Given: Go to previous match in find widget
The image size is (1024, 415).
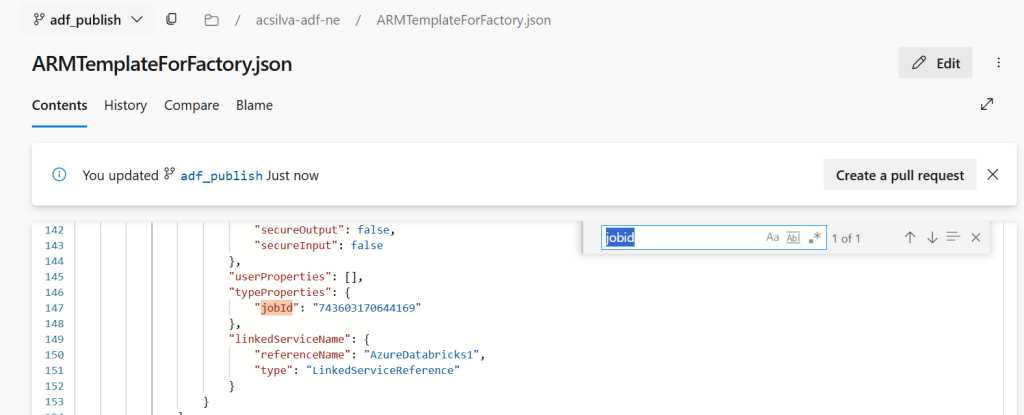Looking at the screenshot, I should [x=909, y=237].
